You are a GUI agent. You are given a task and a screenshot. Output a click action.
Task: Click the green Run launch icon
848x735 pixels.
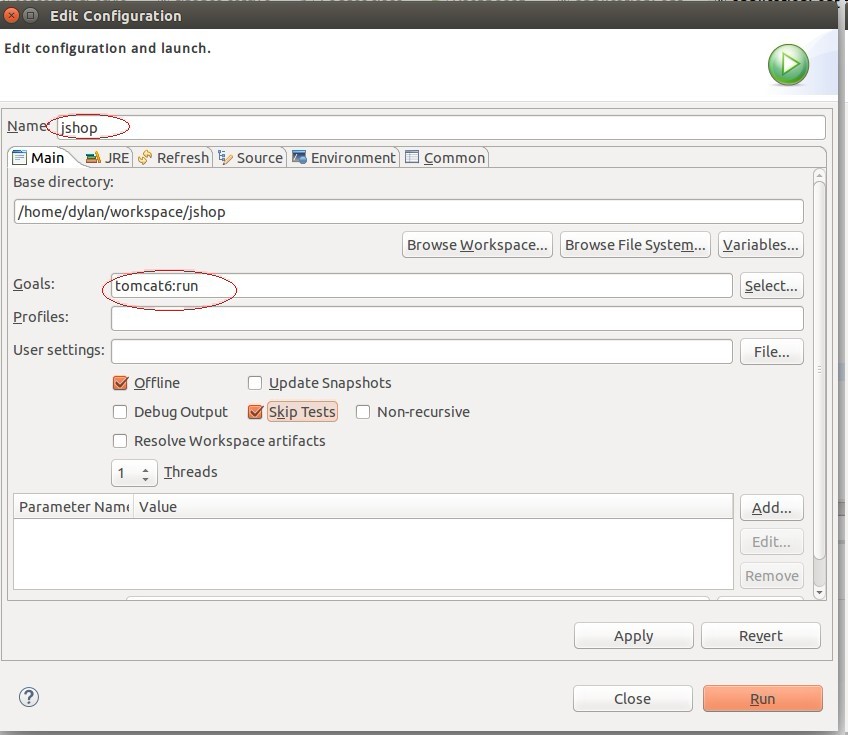[788, 64]
